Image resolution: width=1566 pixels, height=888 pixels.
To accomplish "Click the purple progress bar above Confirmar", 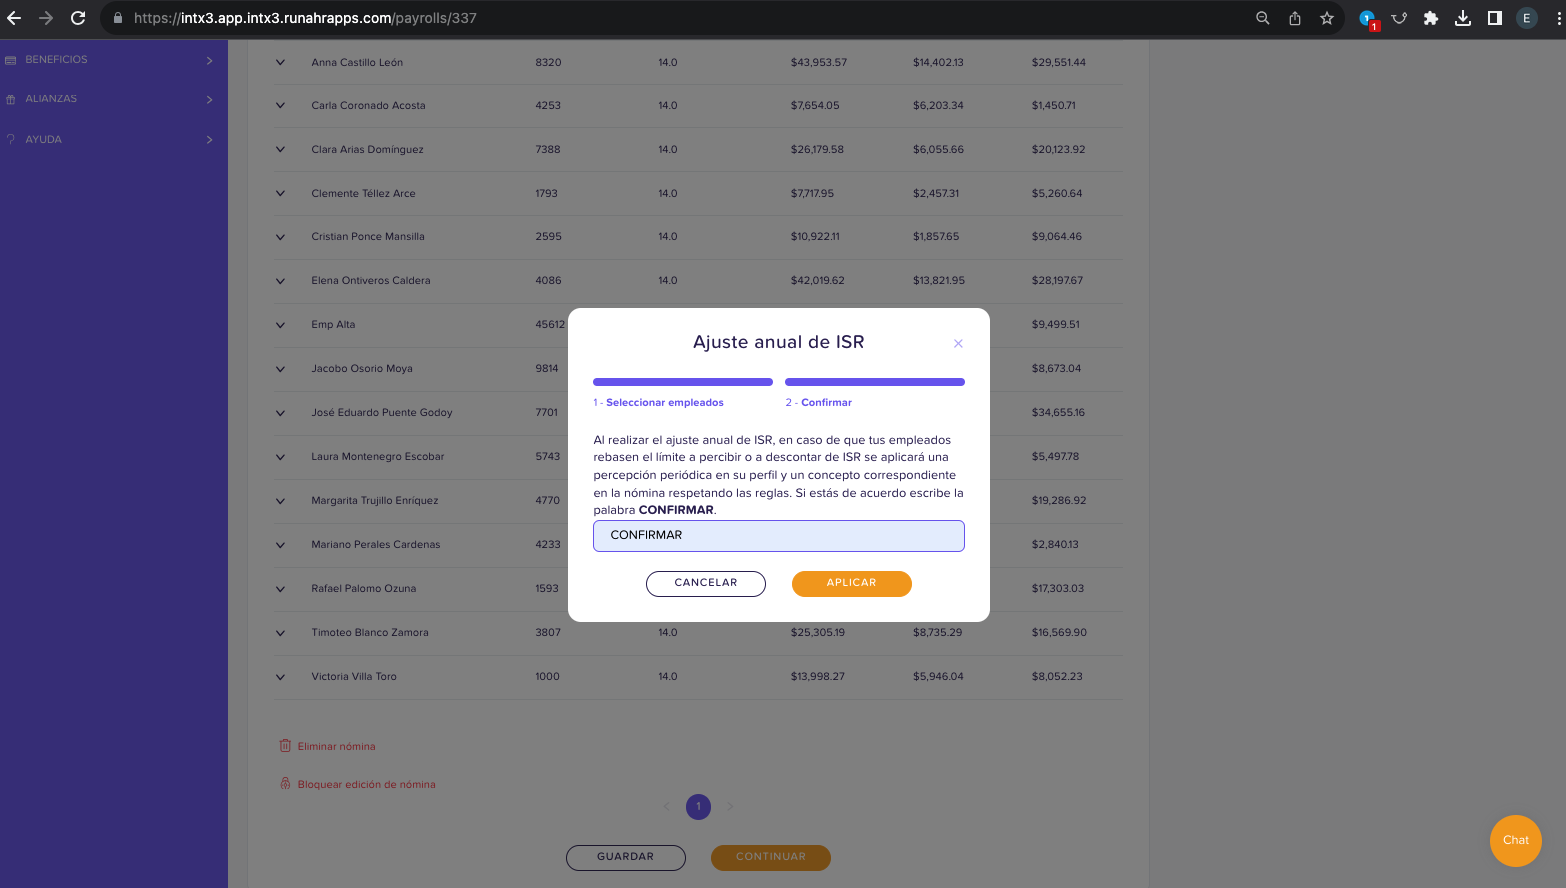I will tap(874, 381).
